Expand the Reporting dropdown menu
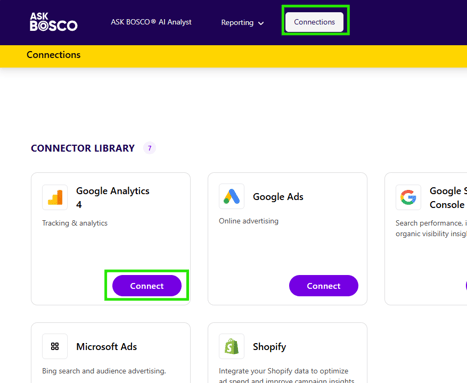Screen dimensions: 467x383 click(x=242, y=23)
